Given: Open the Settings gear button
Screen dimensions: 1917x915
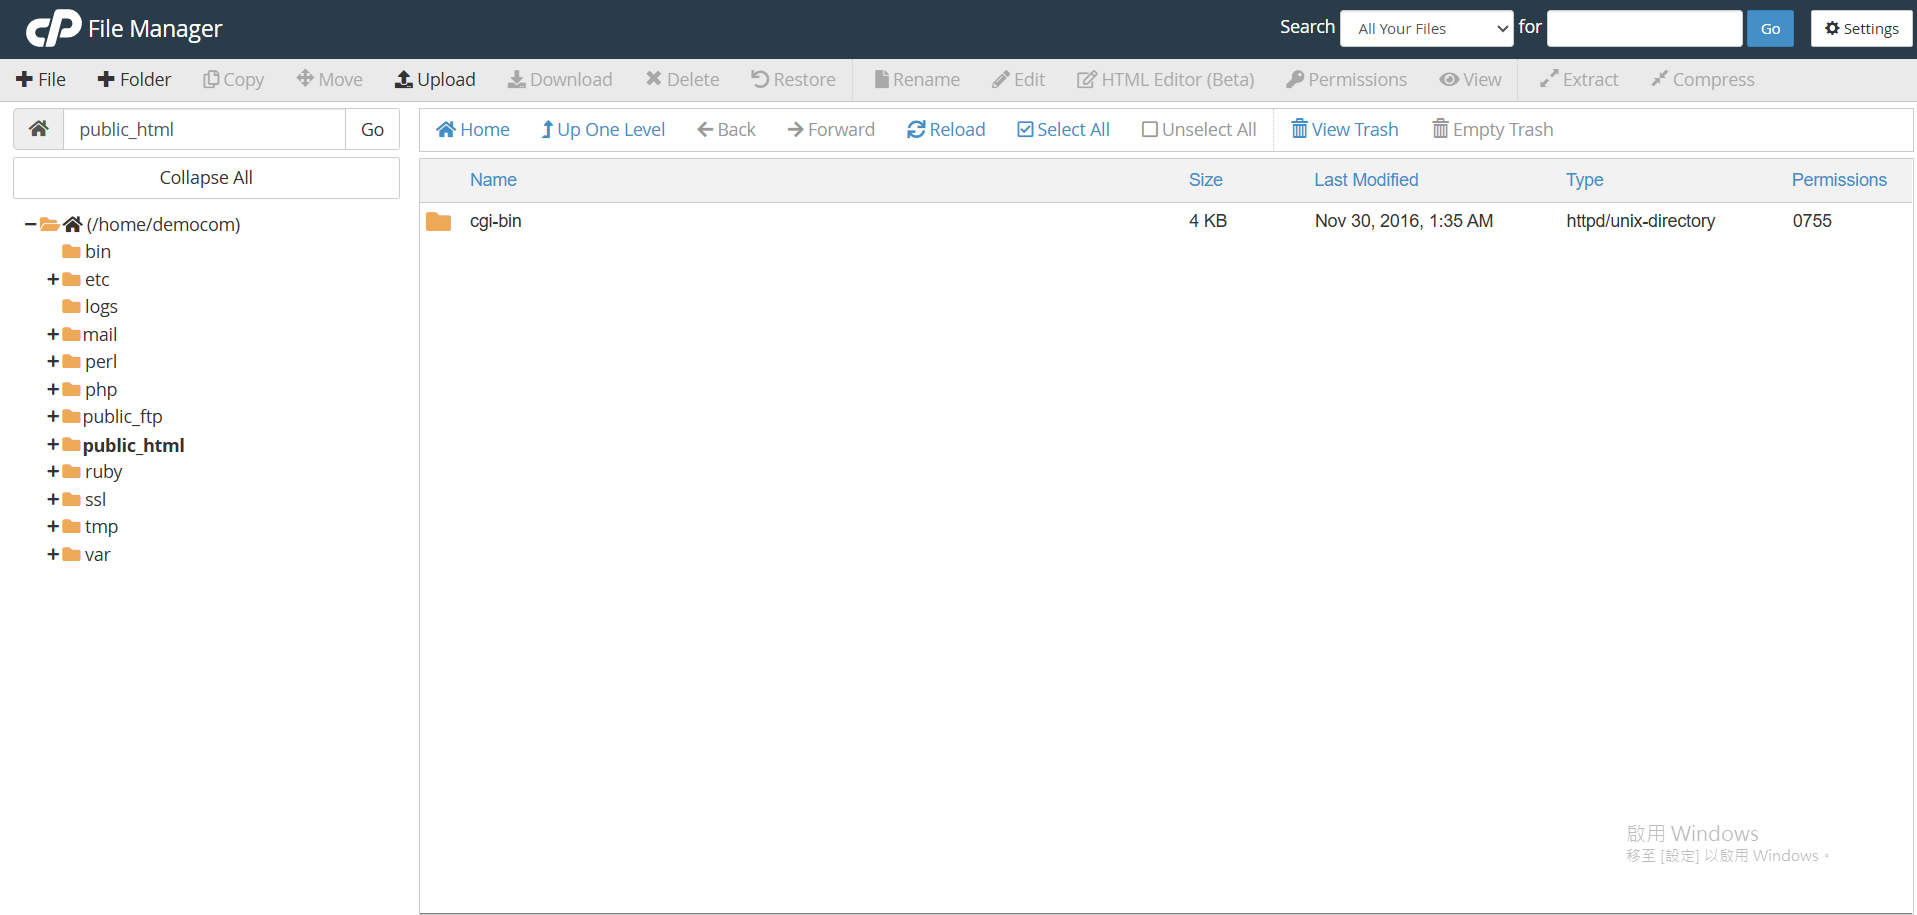Looking at the screenshot, I should [1861, 29].
